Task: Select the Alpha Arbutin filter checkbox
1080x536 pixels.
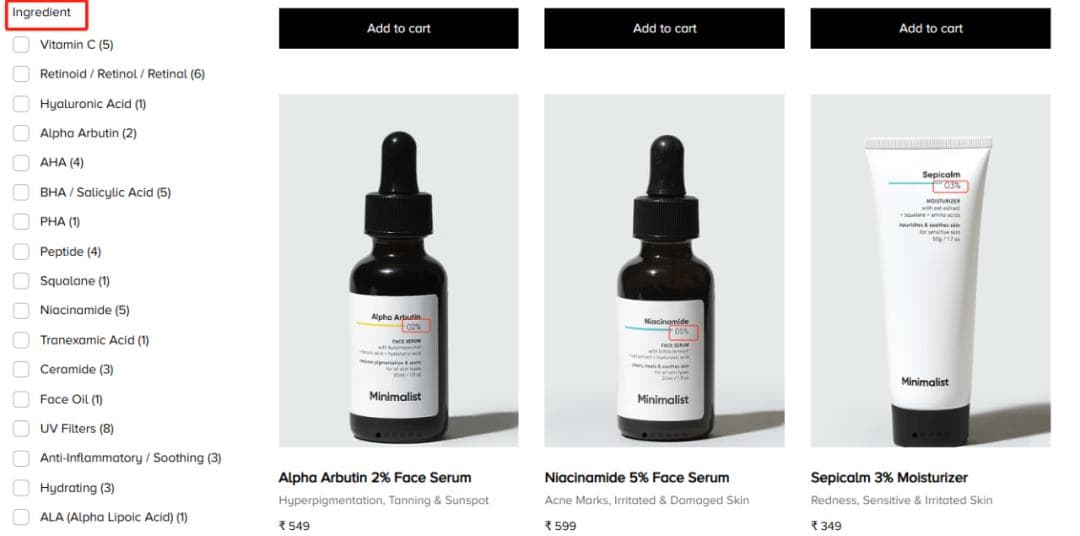Action: click(21, 133)
